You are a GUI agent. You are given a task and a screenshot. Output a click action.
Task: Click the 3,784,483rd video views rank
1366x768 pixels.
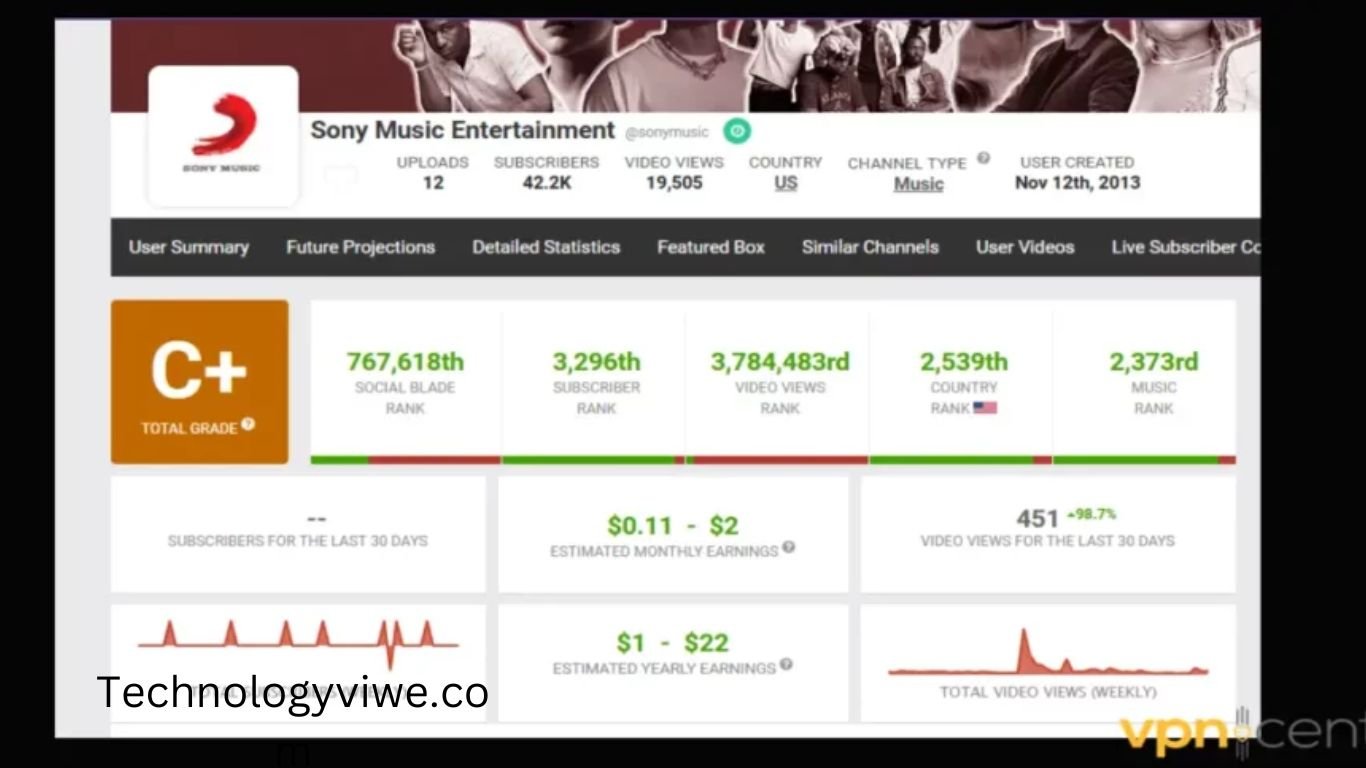click(780, 362)
